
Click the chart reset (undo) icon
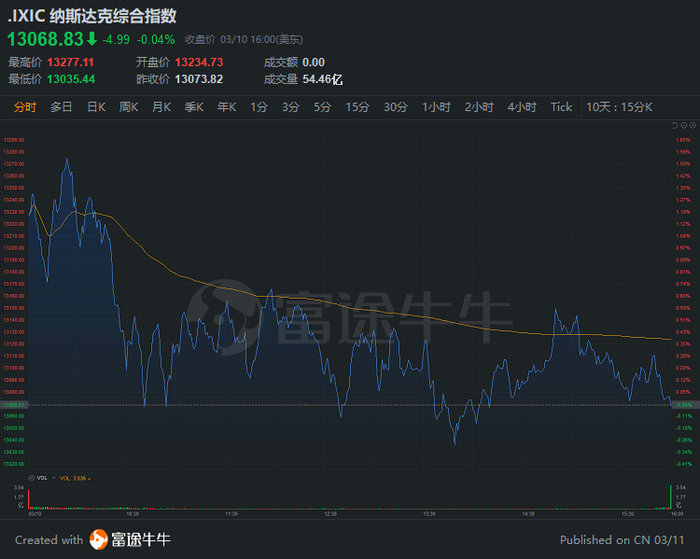[x=675, y=125]
